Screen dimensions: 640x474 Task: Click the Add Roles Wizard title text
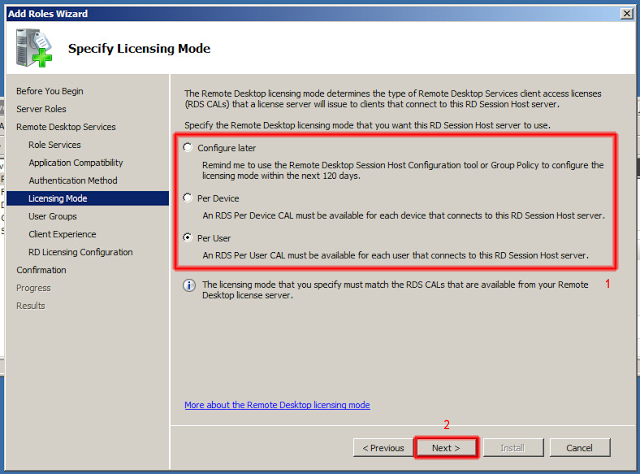pos(48,13)
